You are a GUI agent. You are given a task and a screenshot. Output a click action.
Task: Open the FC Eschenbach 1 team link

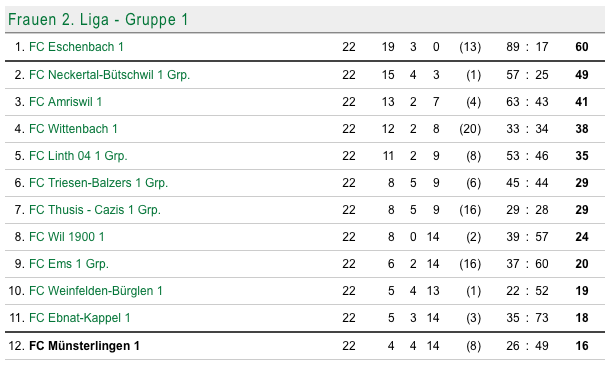point(76,47)
